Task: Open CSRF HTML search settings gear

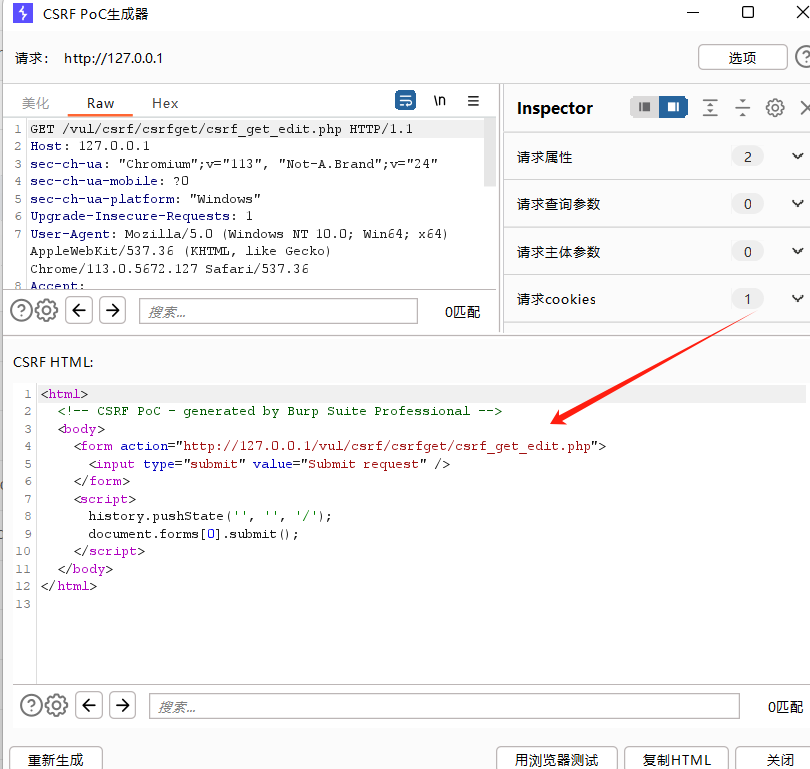Action: [x=56, y=705]
